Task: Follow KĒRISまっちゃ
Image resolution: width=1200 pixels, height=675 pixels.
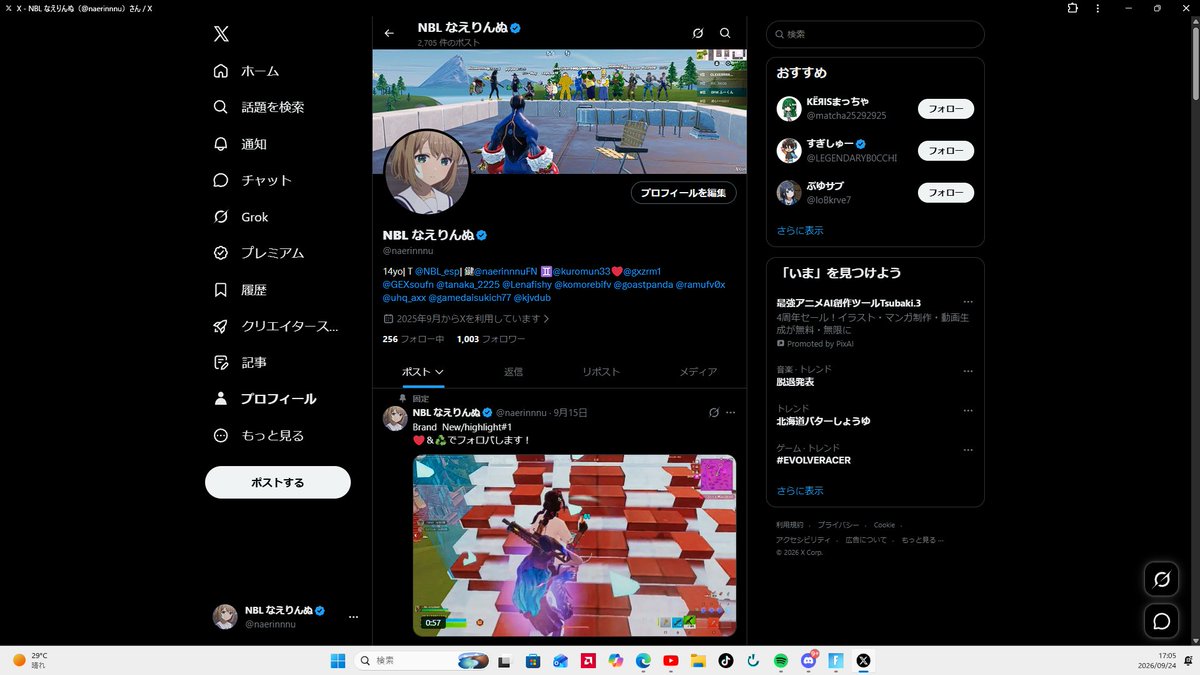Action: 946,109
